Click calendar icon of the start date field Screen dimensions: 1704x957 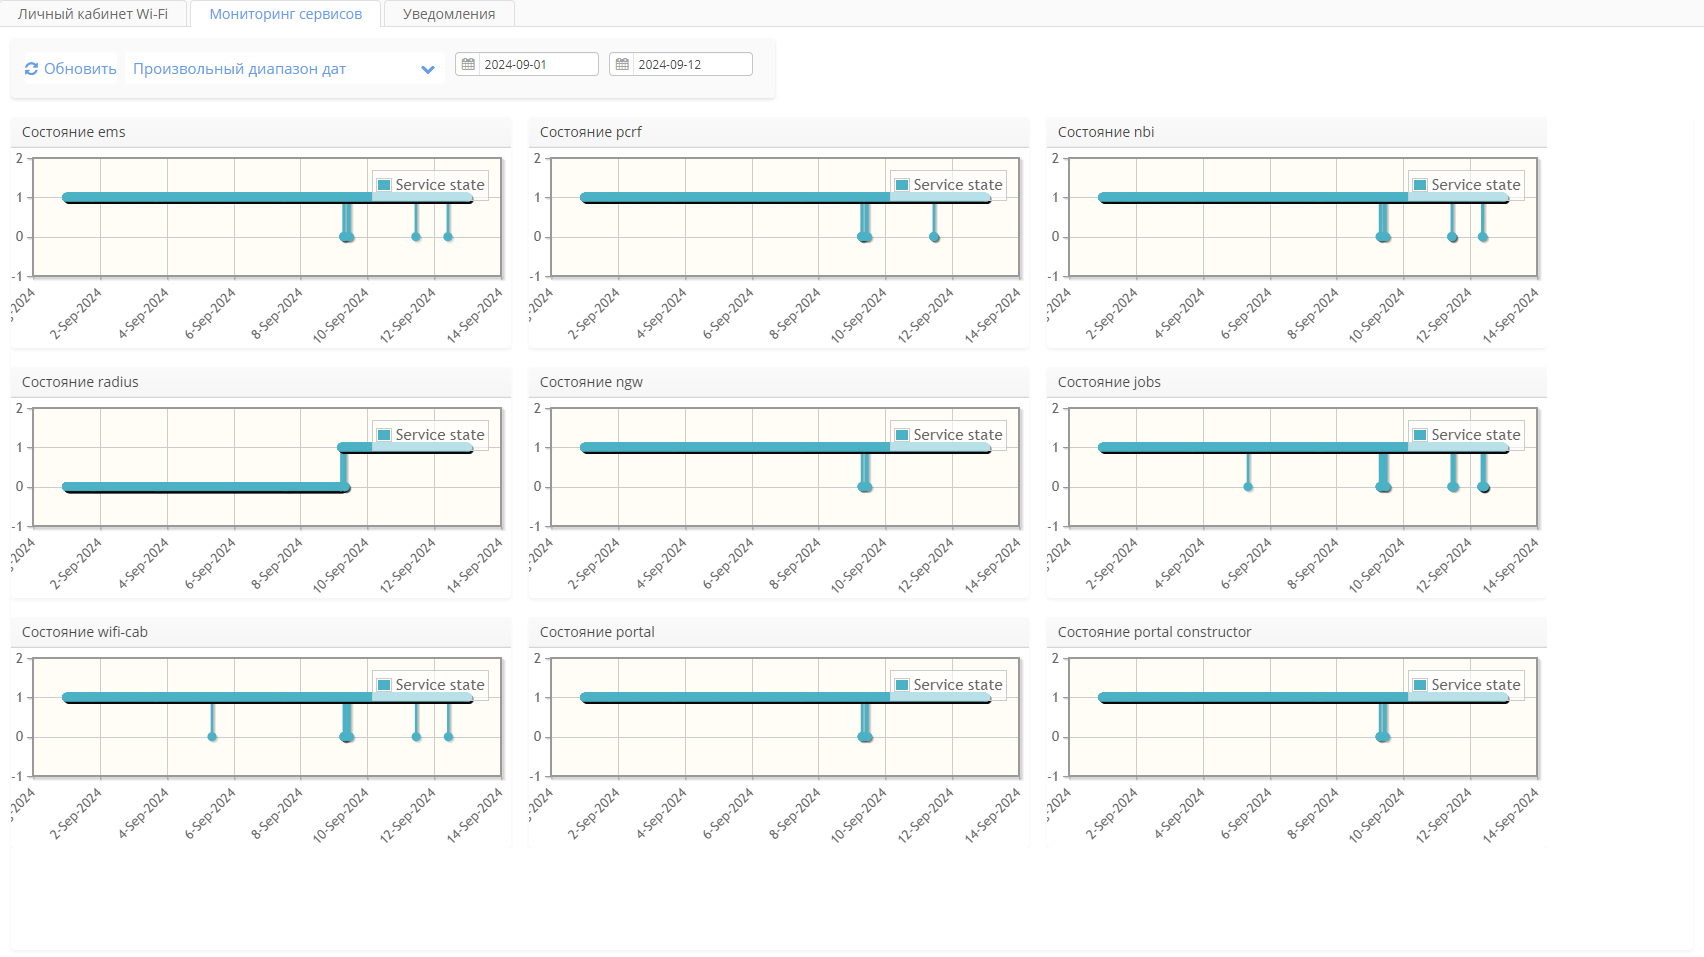pyautogui.click(x=468, y=64)
